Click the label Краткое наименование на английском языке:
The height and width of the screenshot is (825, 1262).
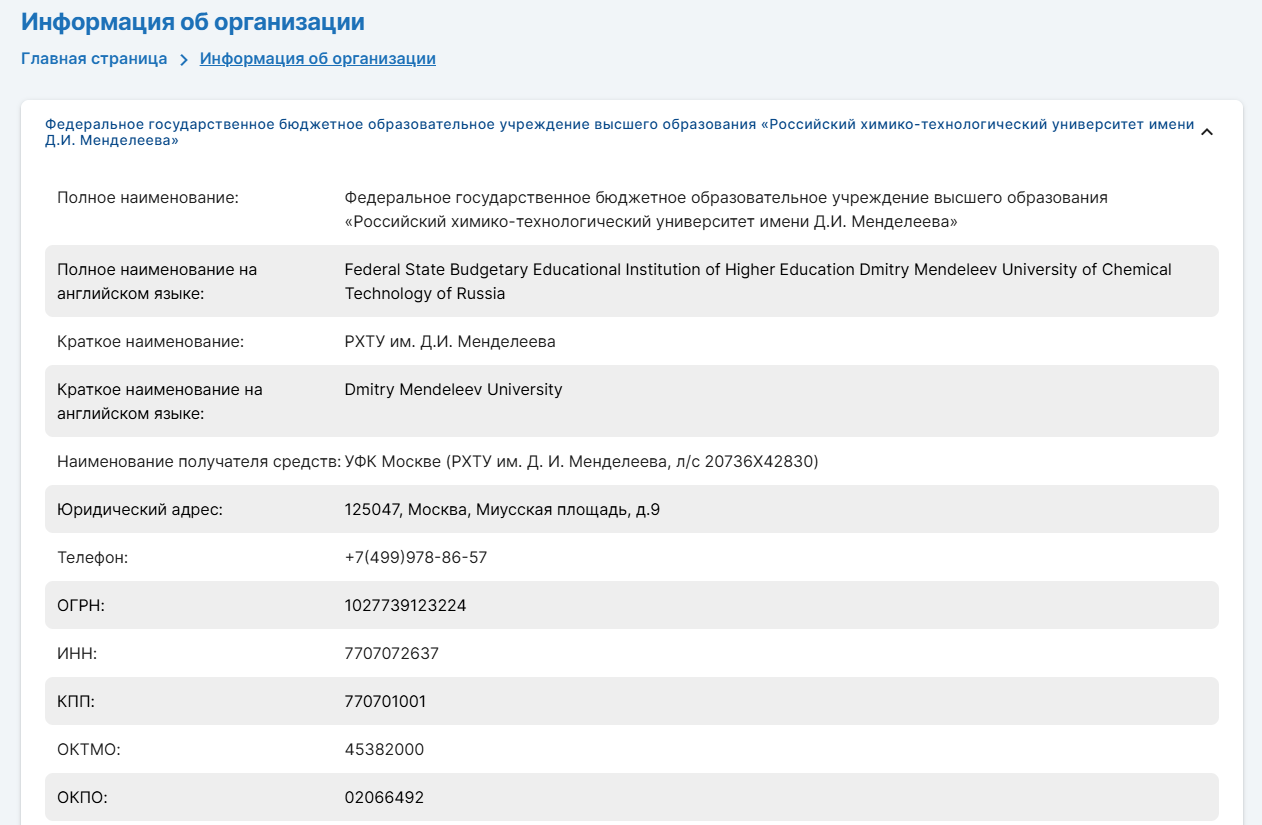click(x=160, y=401)
